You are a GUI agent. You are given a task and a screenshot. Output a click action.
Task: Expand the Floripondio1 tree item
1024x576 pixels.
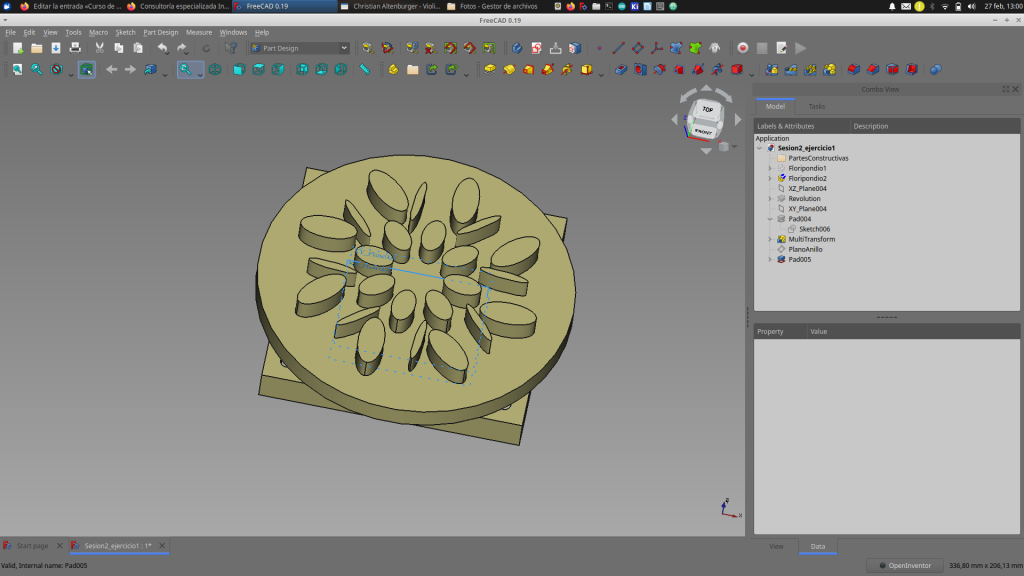point(770,168)
